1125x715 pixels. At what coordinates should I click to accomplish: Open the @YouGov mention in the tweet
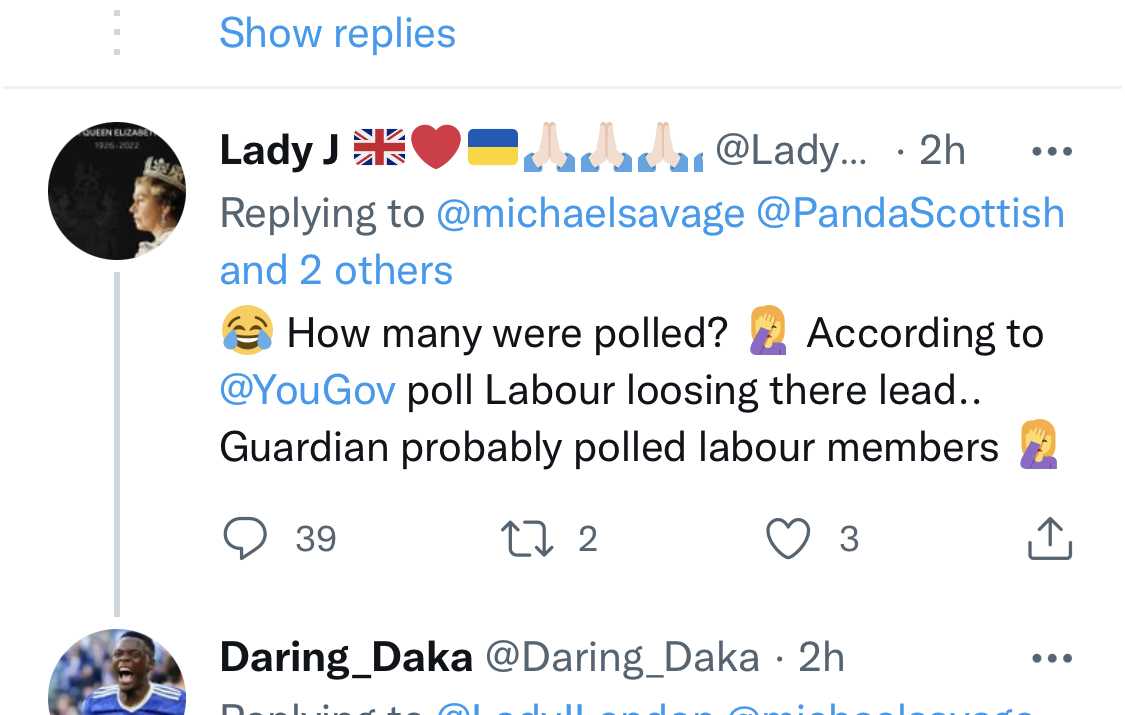tap(307, 390)
